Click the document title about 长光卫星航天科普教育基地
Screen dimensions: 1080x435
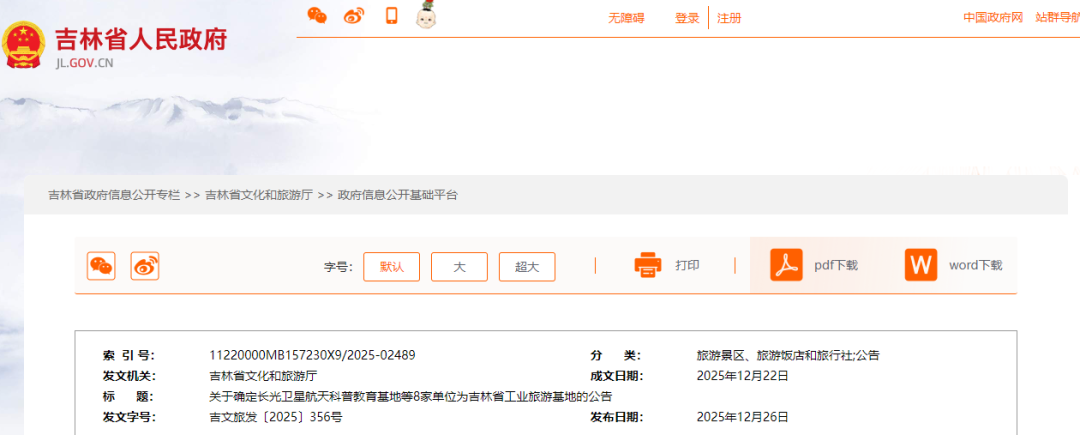pyautogui.click(x=411, y=397)
